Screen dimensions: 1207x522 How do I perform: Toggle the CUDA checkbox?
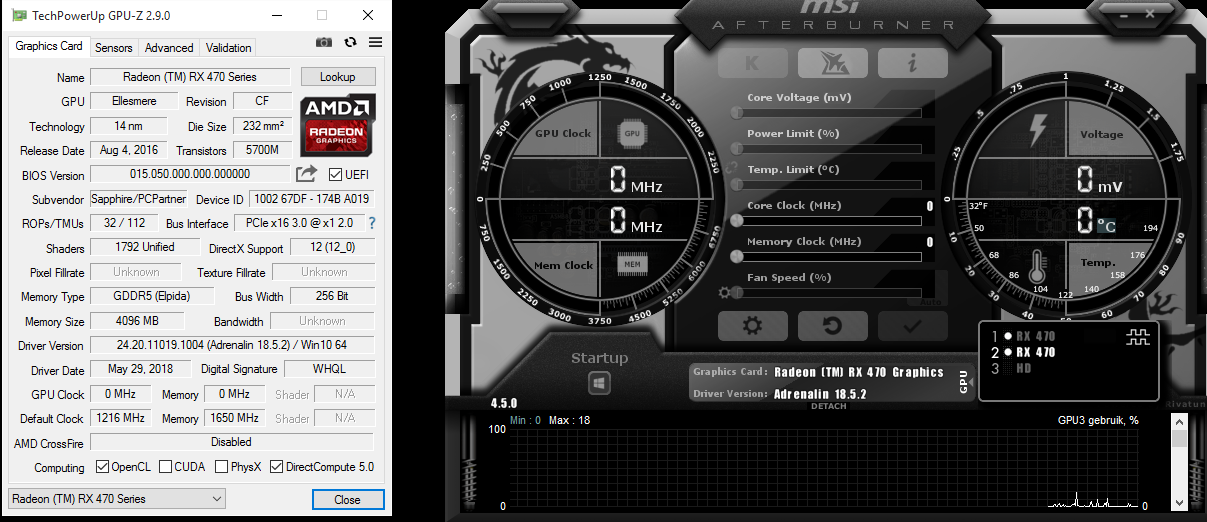point(166,467)
